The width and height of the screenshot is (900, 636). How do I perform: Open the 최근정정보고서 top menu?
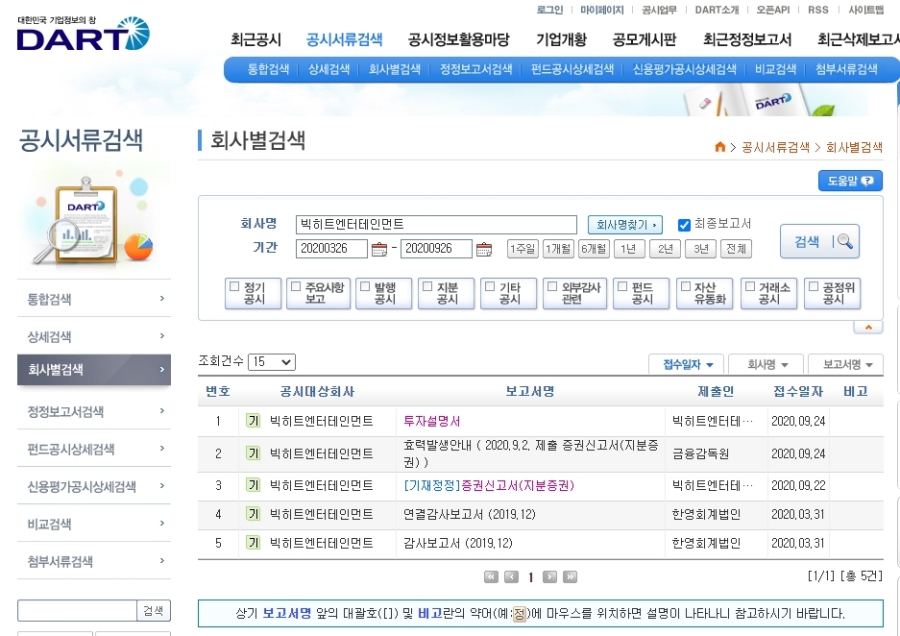(x=747, y=40)
